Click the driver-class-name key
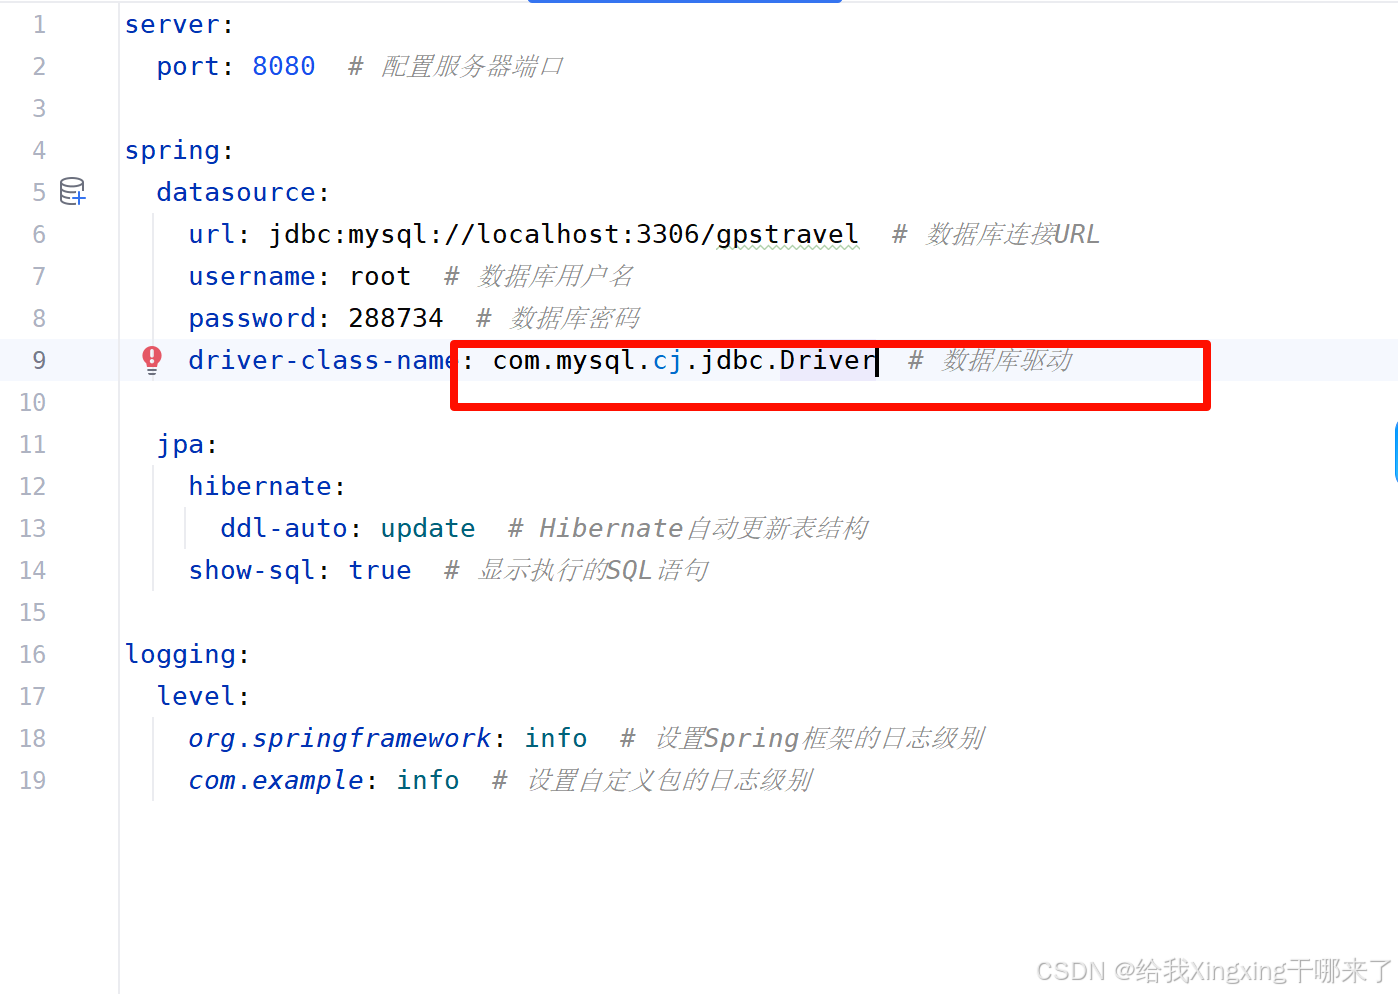 click(x=322, y=360)
